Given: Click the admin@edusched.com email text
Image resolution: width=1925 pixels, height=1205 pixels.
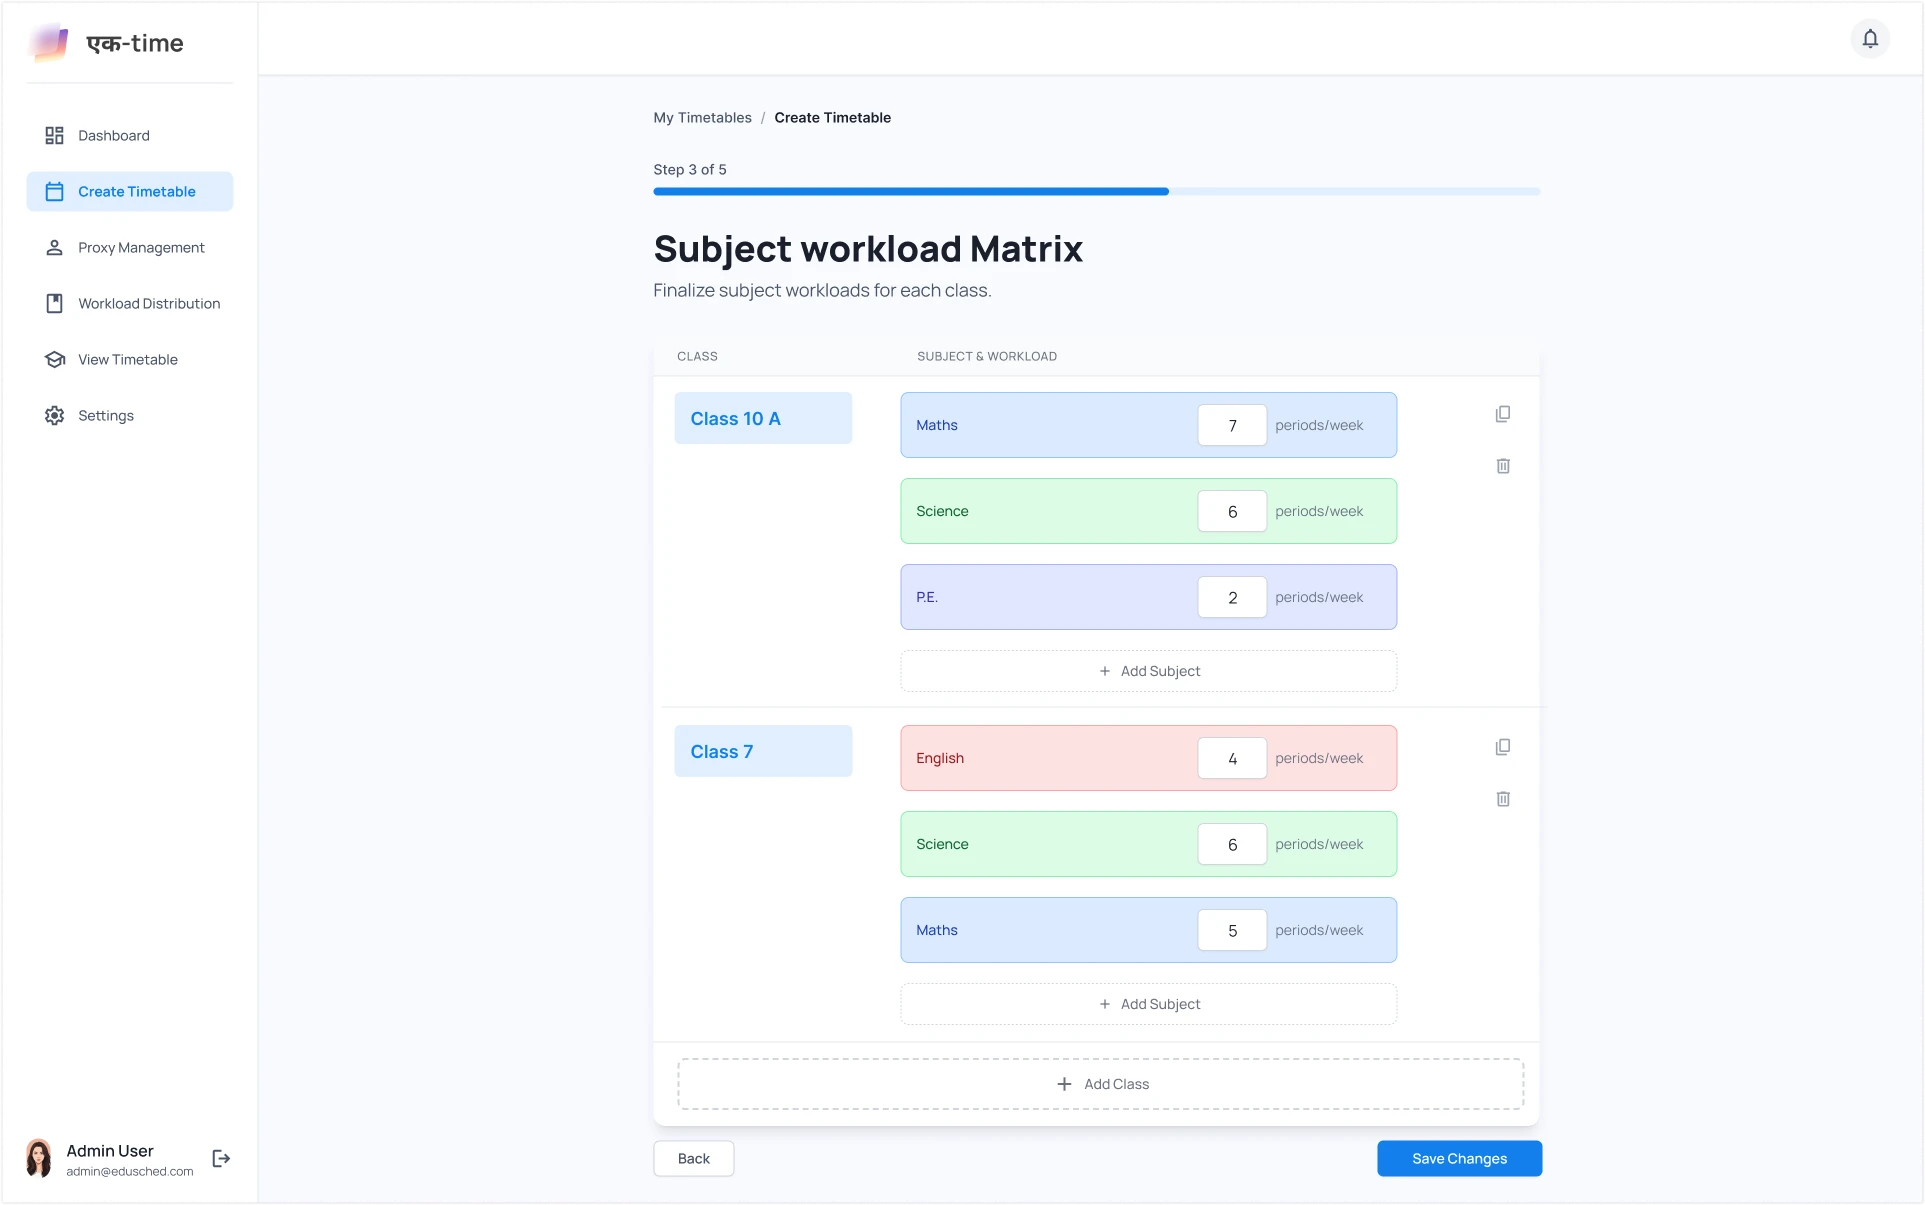Looking at the screenshot, I should [130, 1171].
